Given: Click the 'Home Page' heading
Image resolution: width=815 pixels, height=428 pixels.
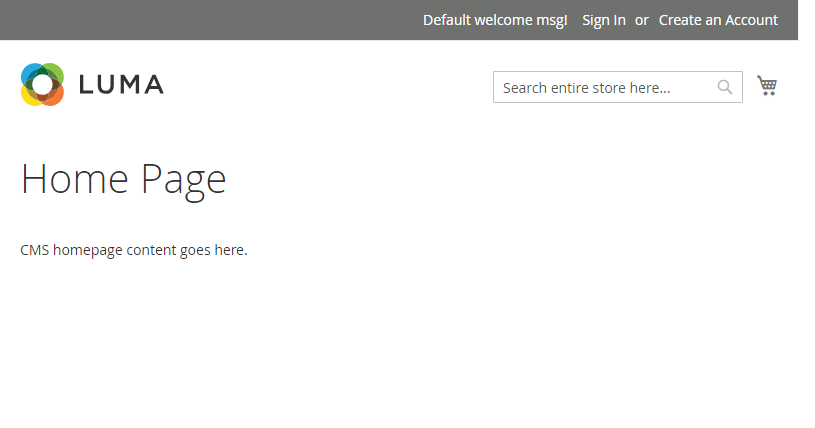Looking at the screenshot, I should [x=123, y=179].
